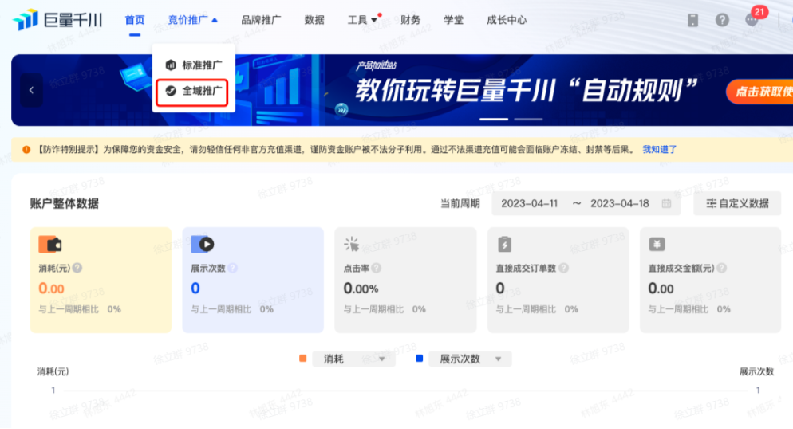
Task: Click the clipboard icon on 直接成交订单数 card
Action: [x=504, y=244]
